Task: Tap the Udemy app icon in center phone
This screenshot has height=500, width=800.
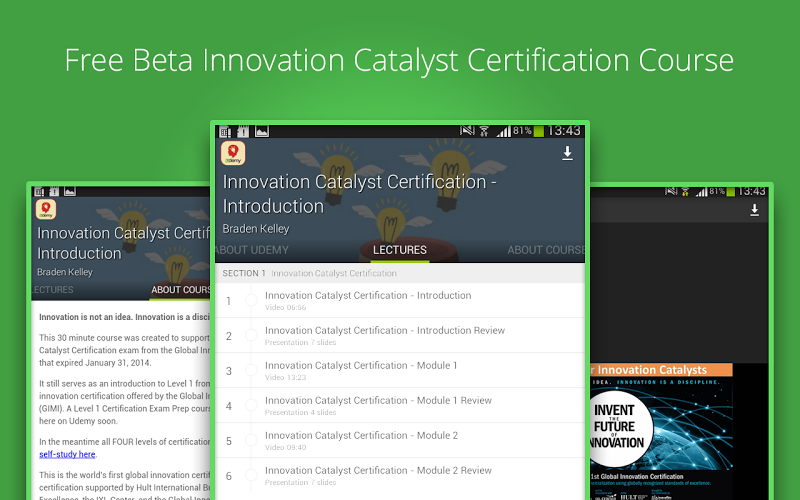Action: [x=233, y=153]
